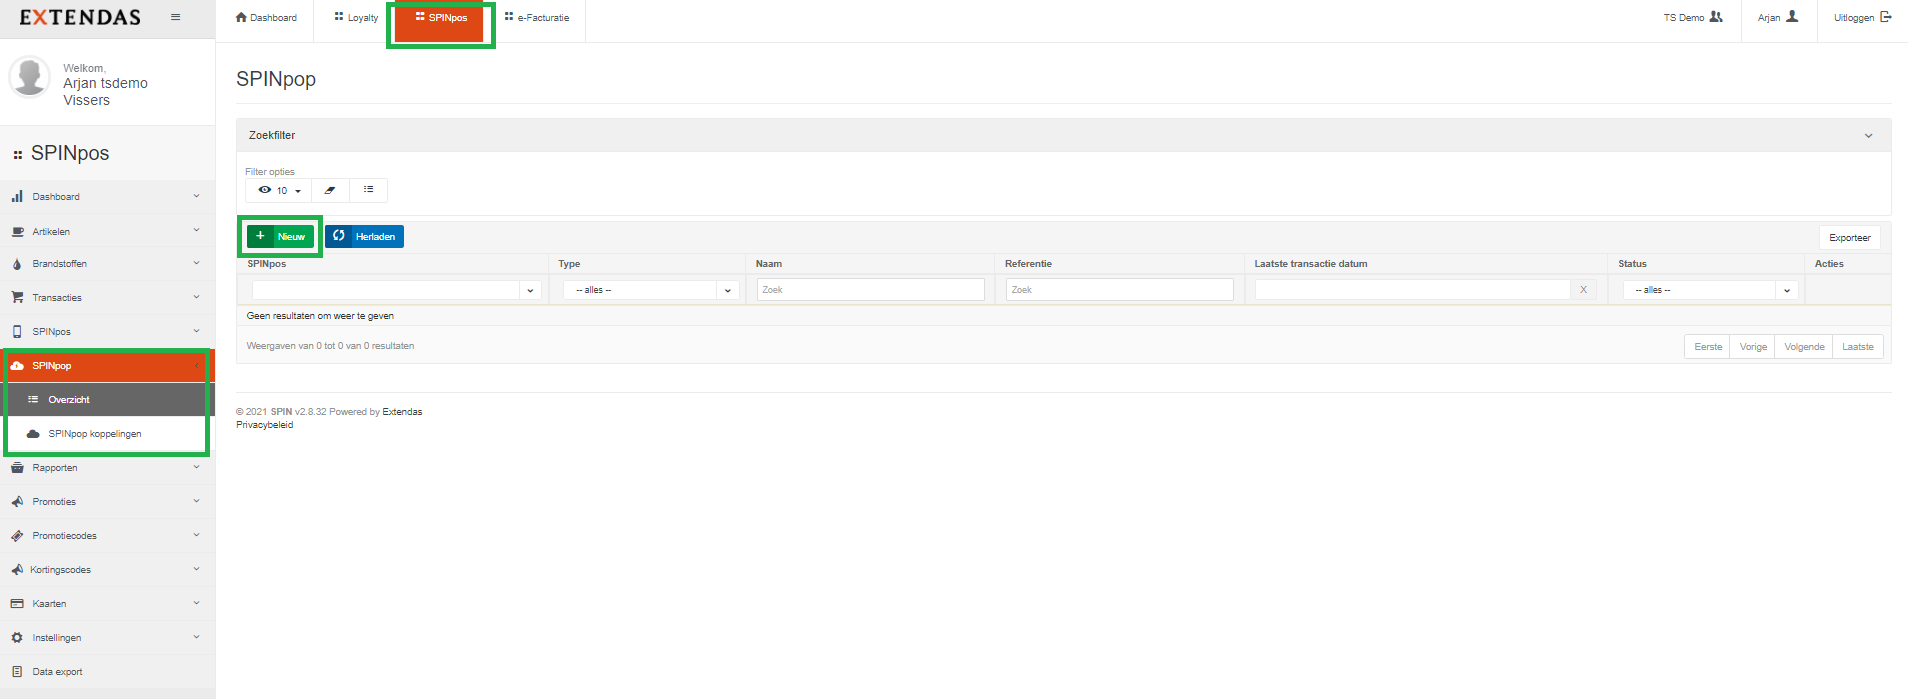This screenshot has width=1908, height=699.
Task: Click the Rapporten icon in sidebar
Action: (x=17, y=468)
